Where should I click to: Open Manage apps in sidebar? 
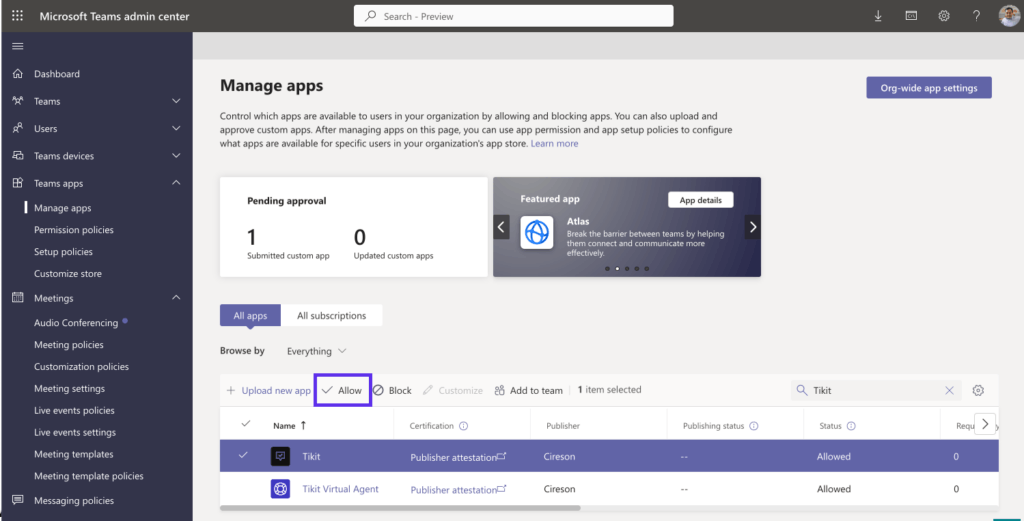point(63,208)
